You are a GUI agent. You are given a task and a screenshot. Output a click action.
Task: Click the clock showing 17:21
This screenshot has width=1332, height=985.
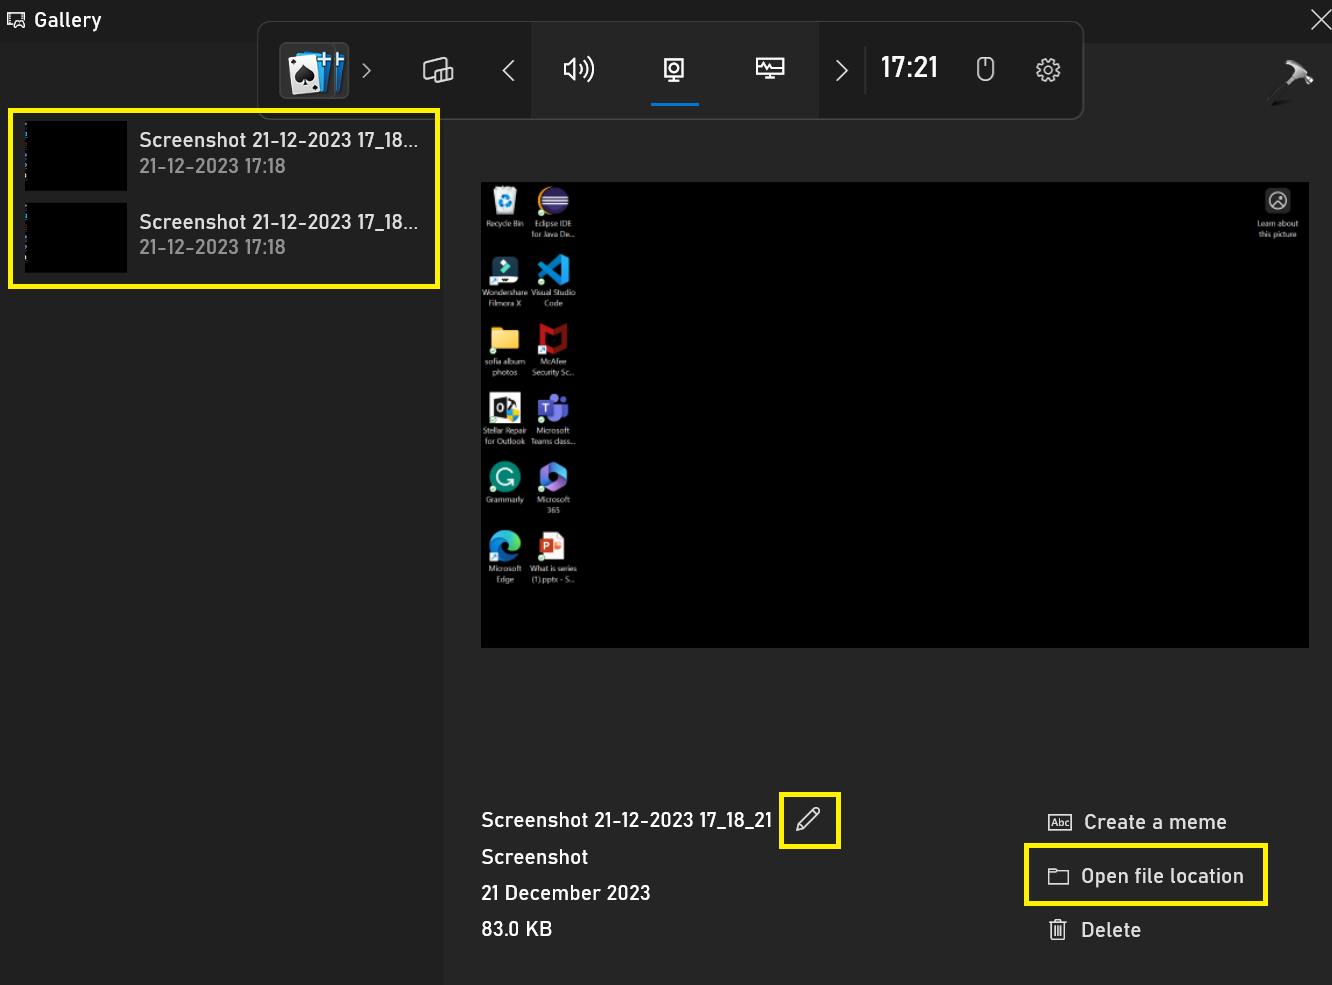908,68
